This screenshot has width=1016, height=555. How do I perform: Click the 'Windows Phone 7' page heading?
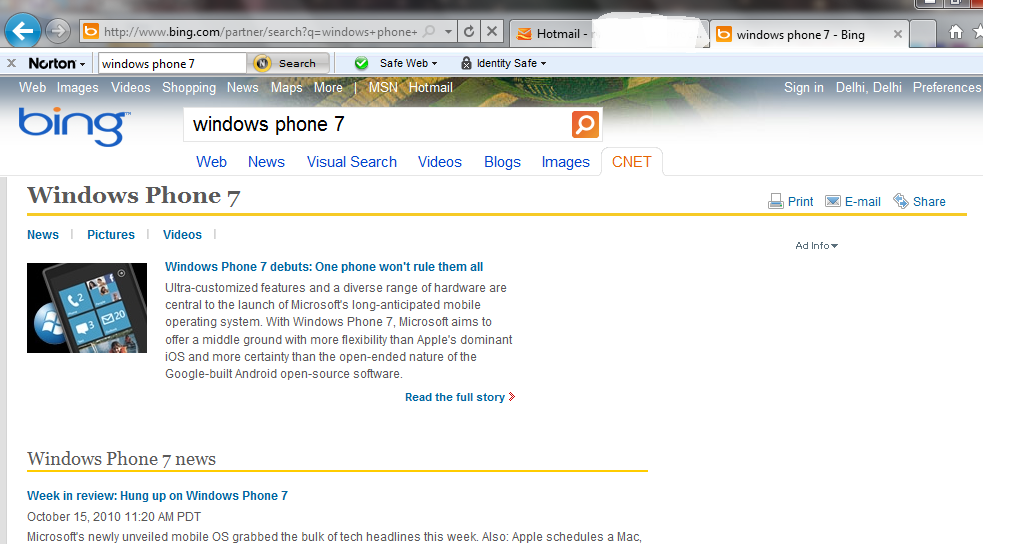pyautogui.click(x=133, y=196)
